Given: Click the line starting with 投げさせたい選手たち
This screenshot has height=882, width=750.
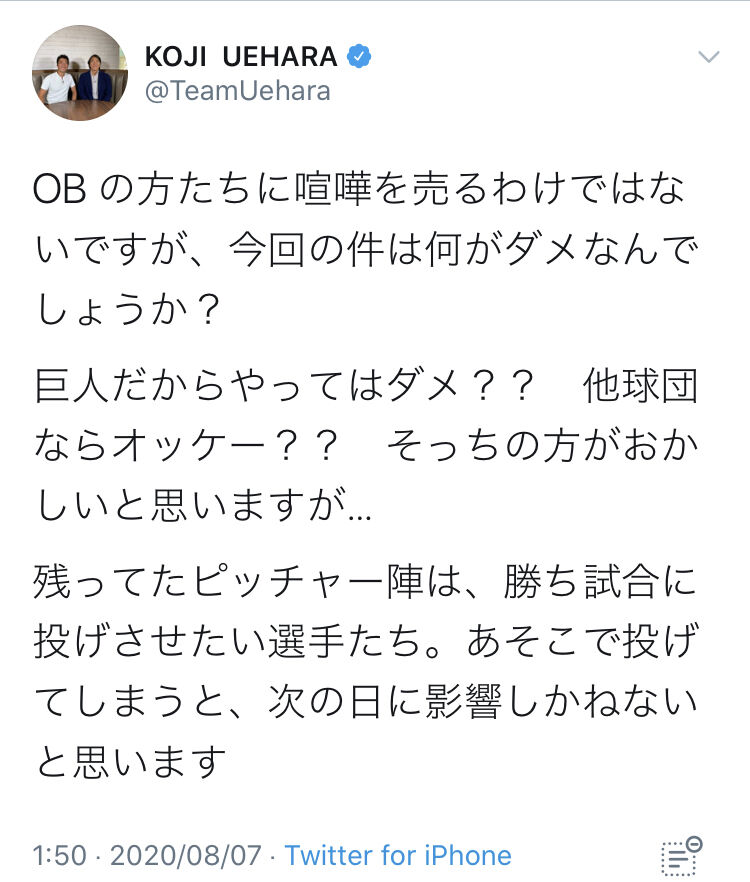Looking at the screenshot, I should pos(366,641).
